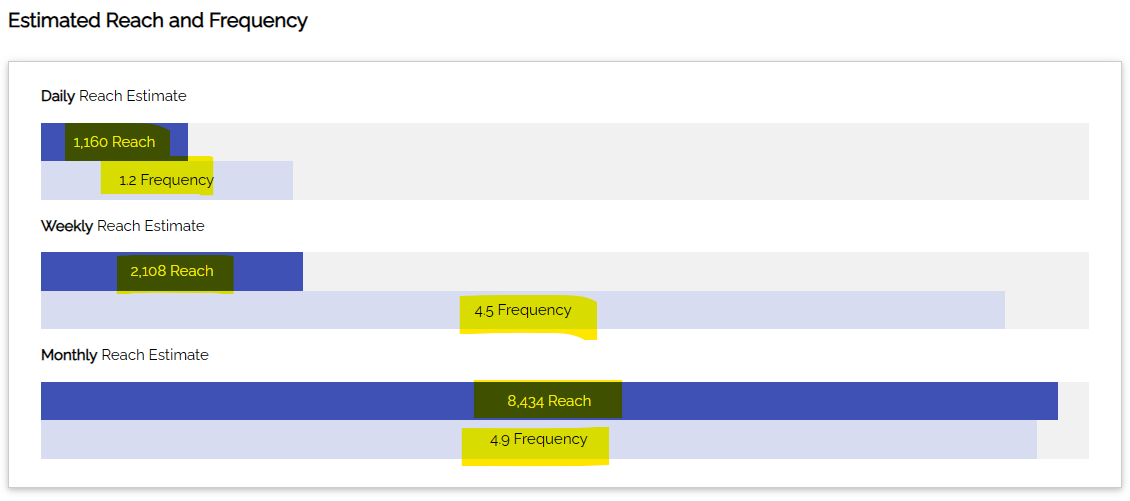
Task: Click the Weekly Reach Estimate label
Action: pyautogui.click(x=122, y=226)
